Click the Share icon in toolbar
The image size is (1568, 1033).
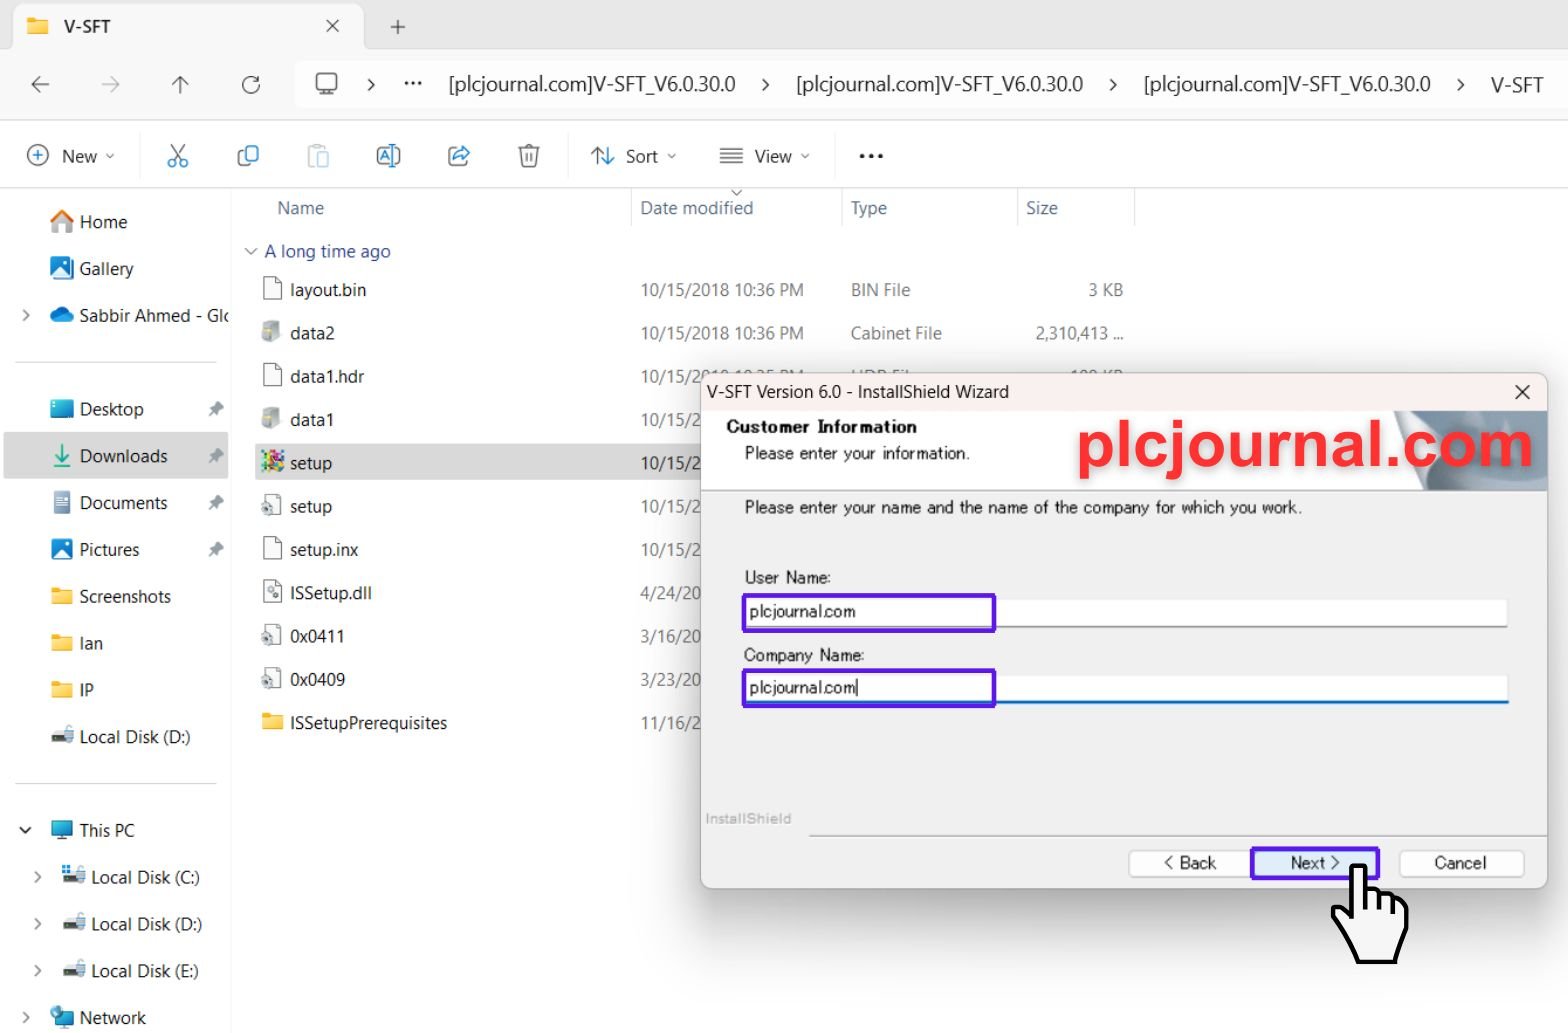coord(459,156)
